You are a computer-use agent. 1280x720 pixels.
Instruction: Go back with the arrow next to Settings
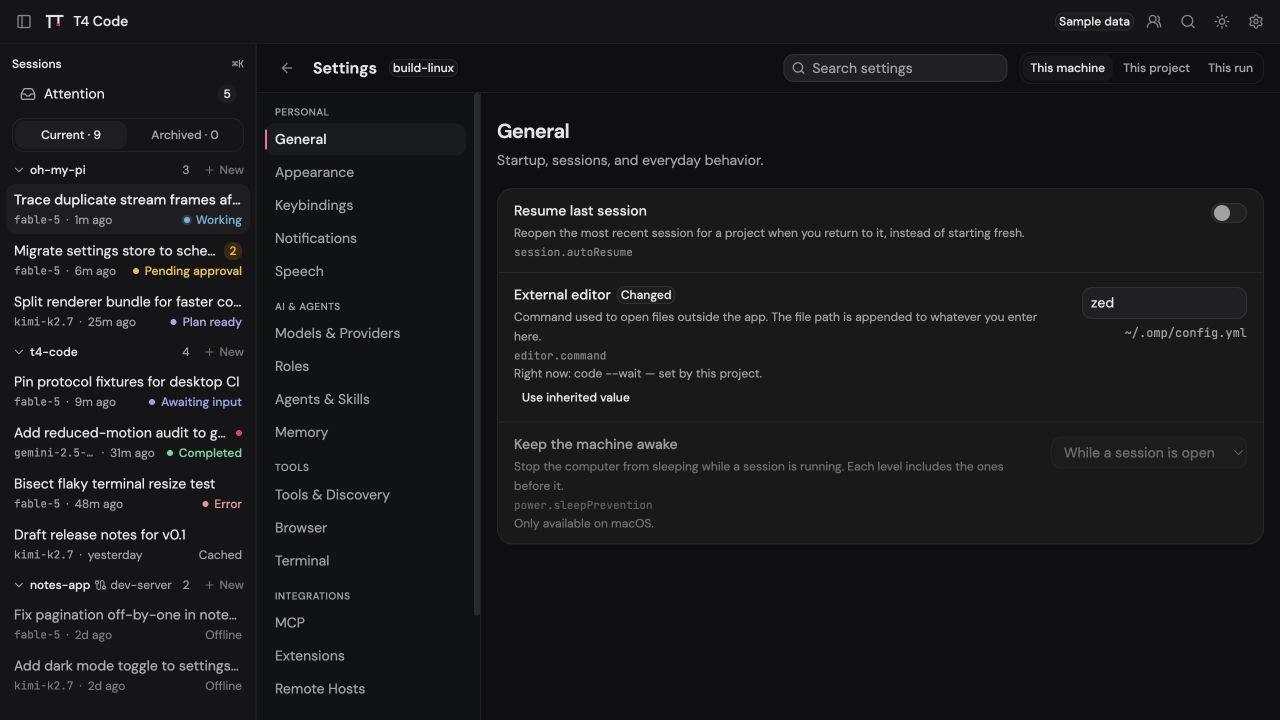click(287, 68)
